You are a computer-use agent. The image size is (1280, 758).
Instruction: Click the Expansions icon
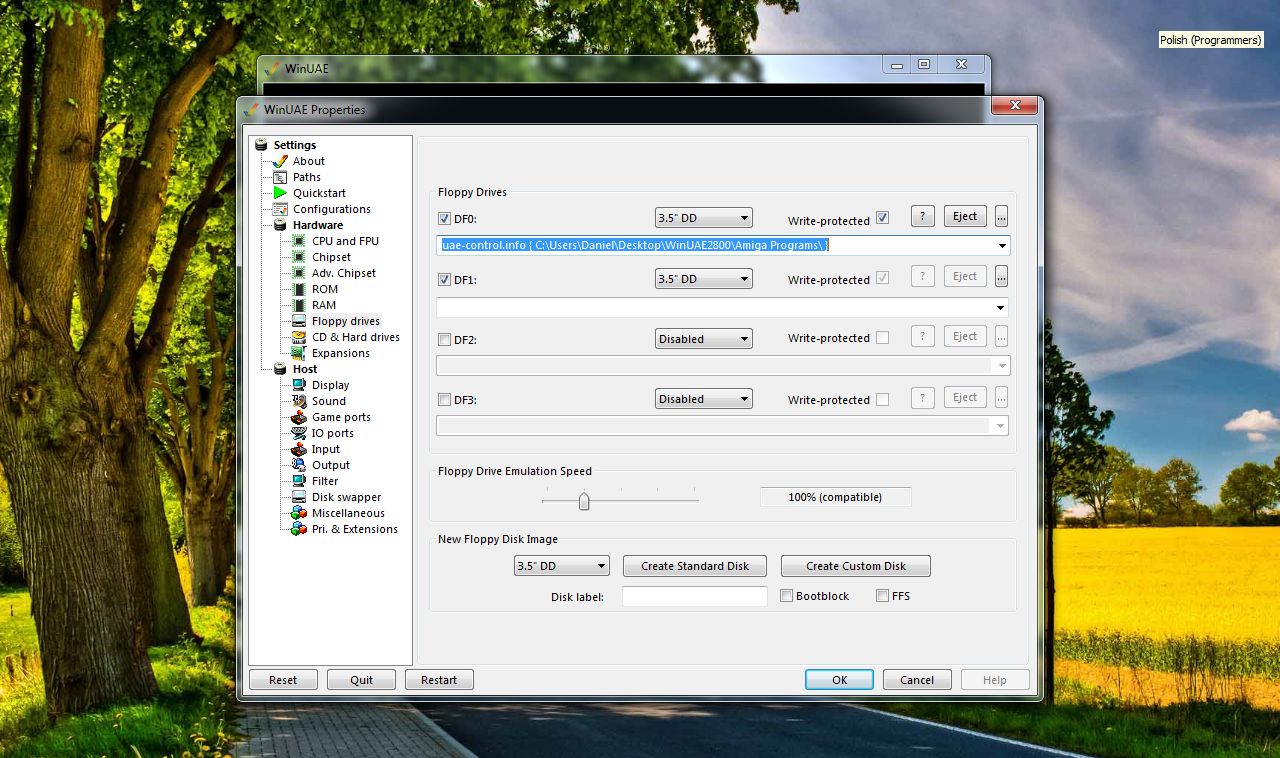[x=299, y=353]
